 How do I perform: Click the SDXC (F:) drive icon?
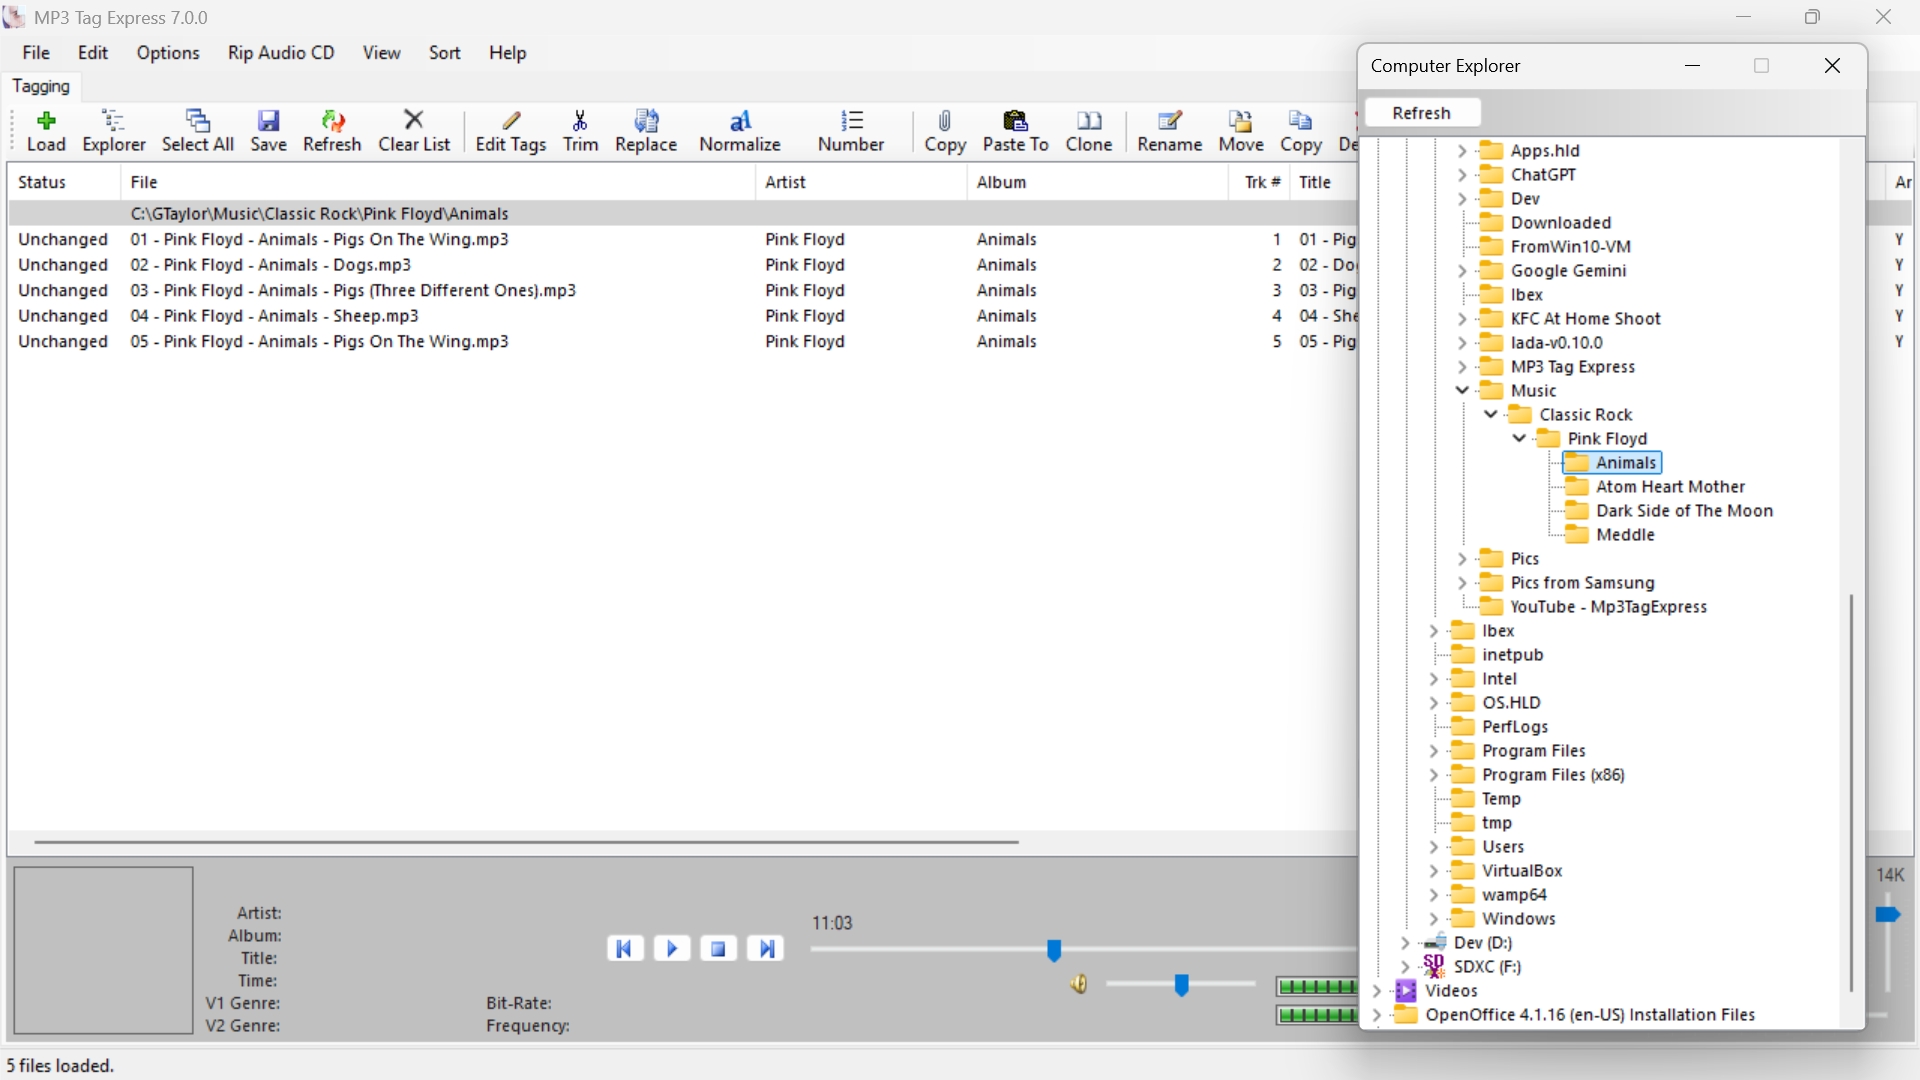click(x=1434, y=966)
